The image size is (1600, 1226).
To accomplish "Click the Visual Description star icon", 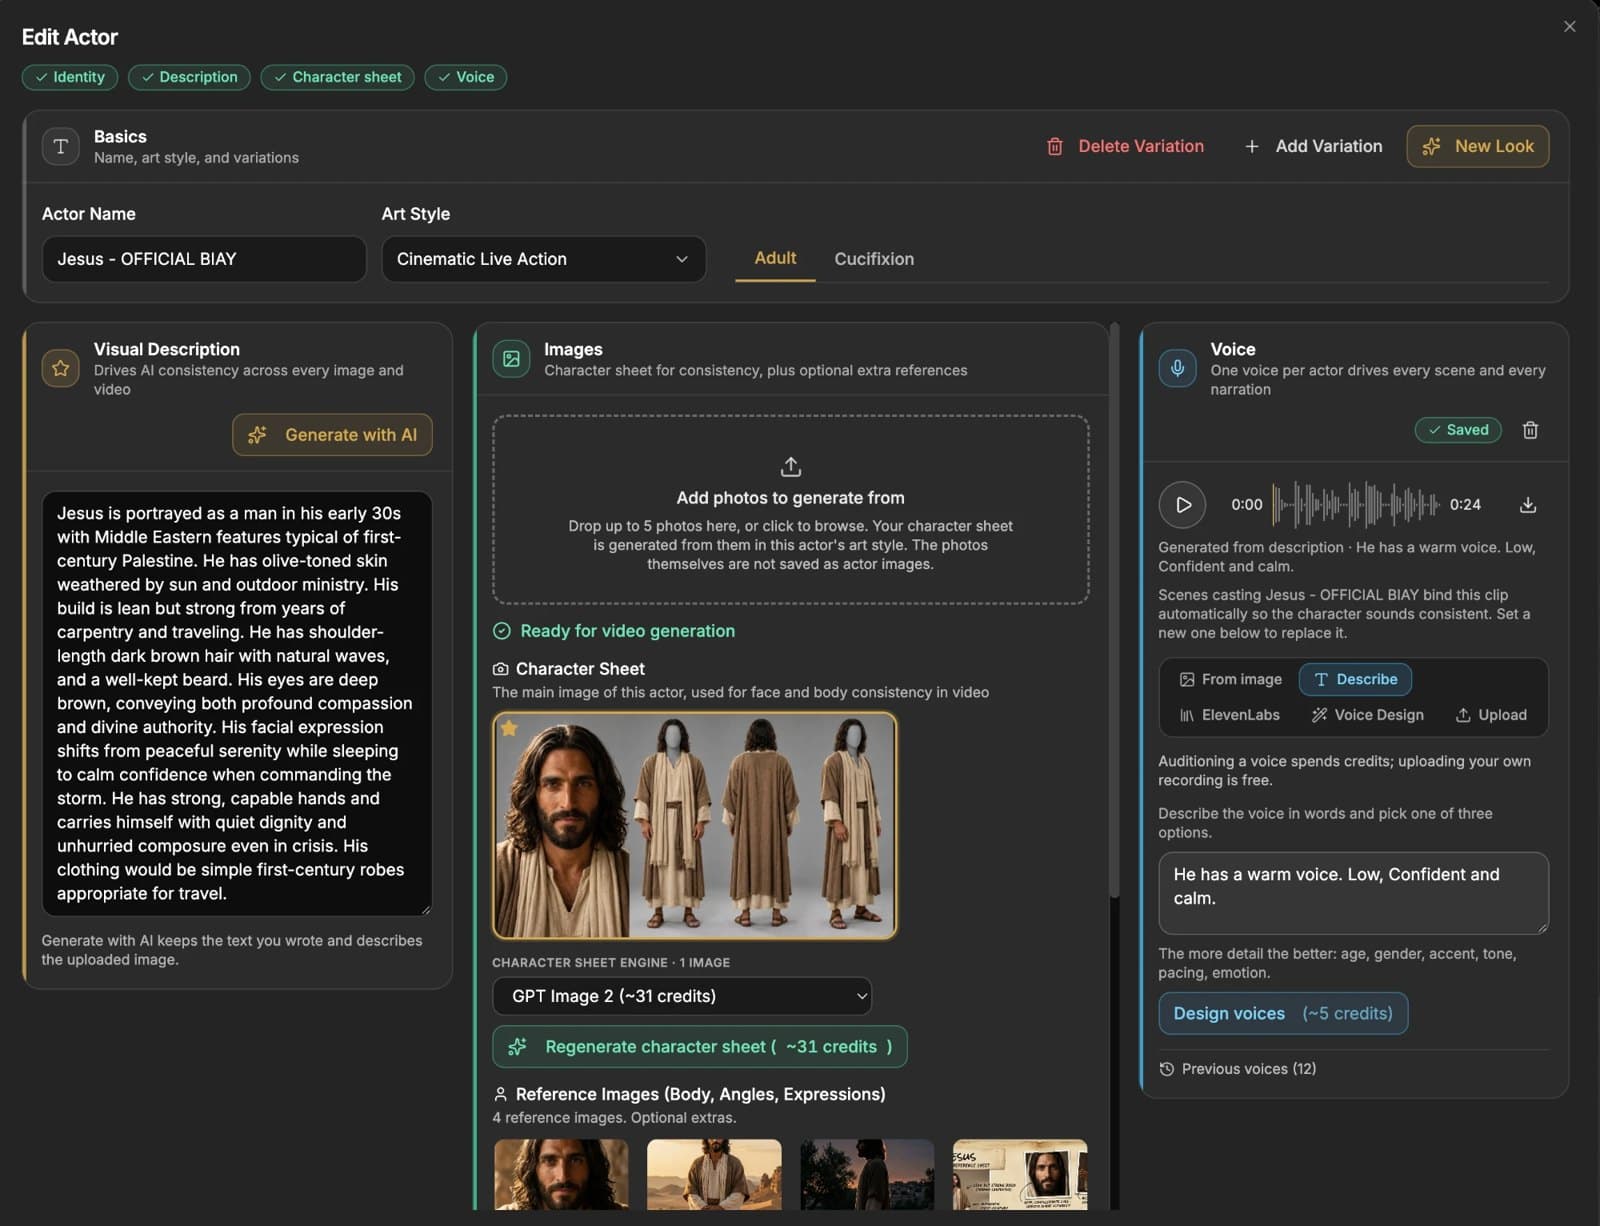I will [61, 368].
